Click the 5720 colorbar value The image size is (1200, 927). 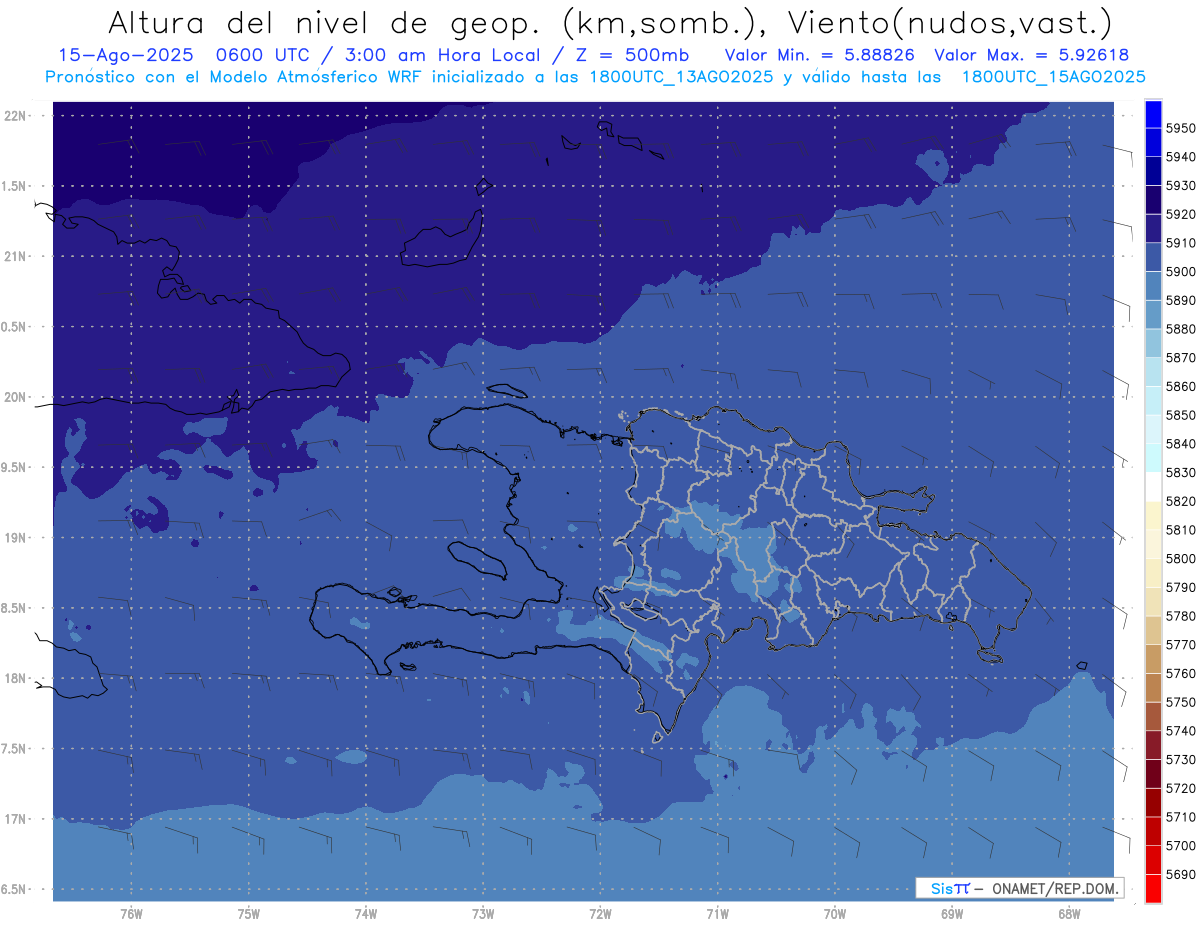1180,788
